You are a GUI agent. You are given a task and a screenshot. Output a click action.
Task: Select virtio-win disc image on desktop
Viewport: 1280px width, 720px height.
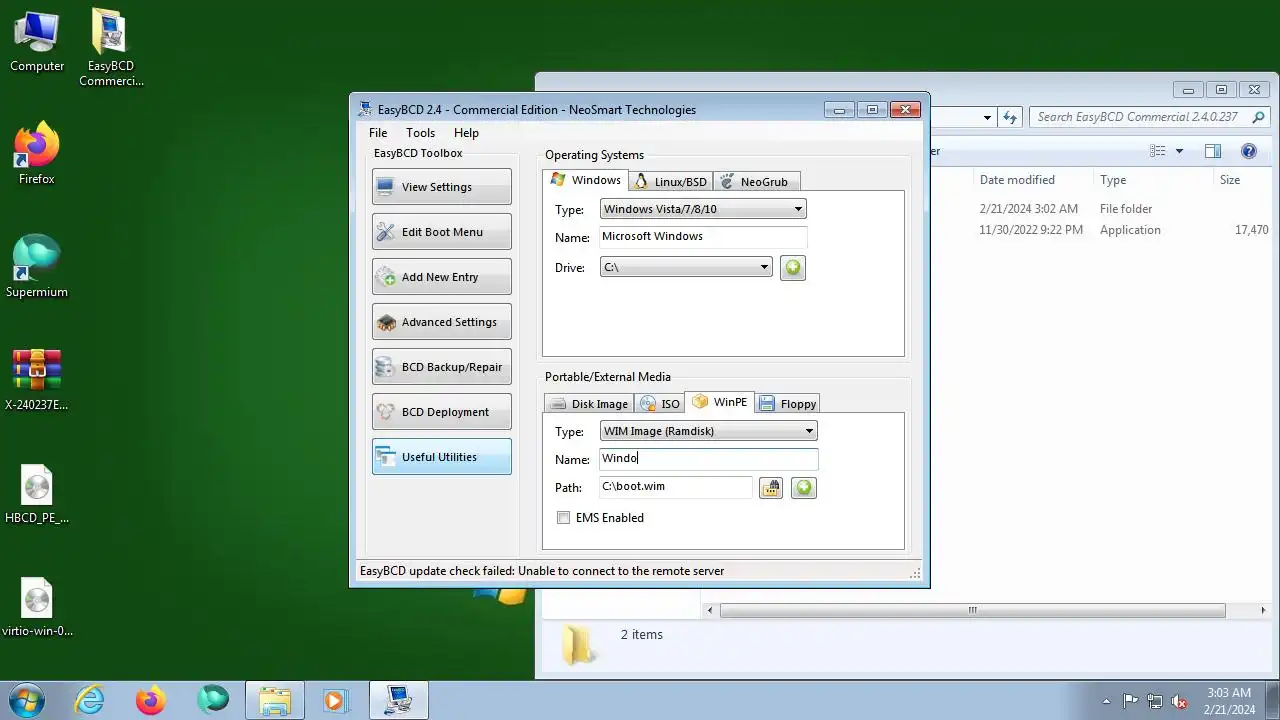[37, 607]
